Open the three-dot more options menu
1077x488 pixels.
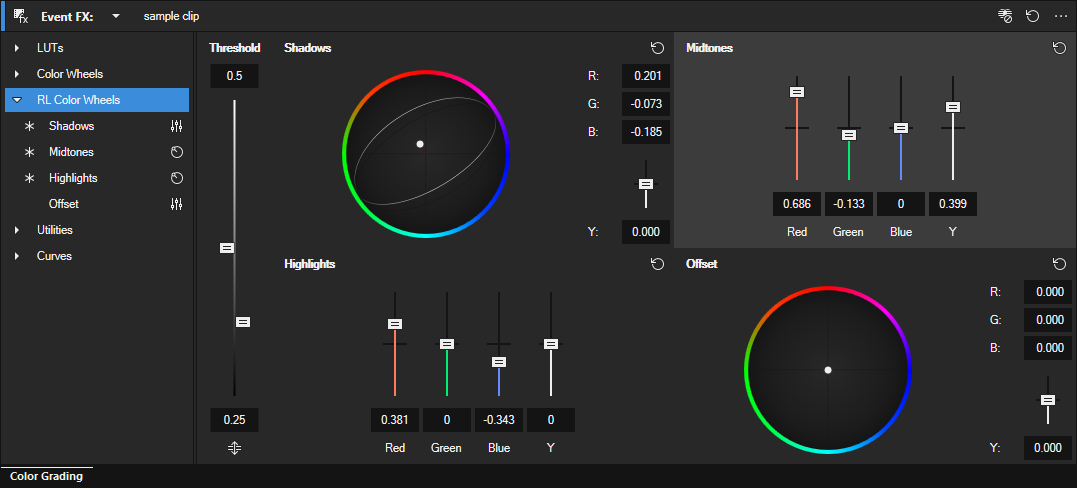[x=1060, y=16]
